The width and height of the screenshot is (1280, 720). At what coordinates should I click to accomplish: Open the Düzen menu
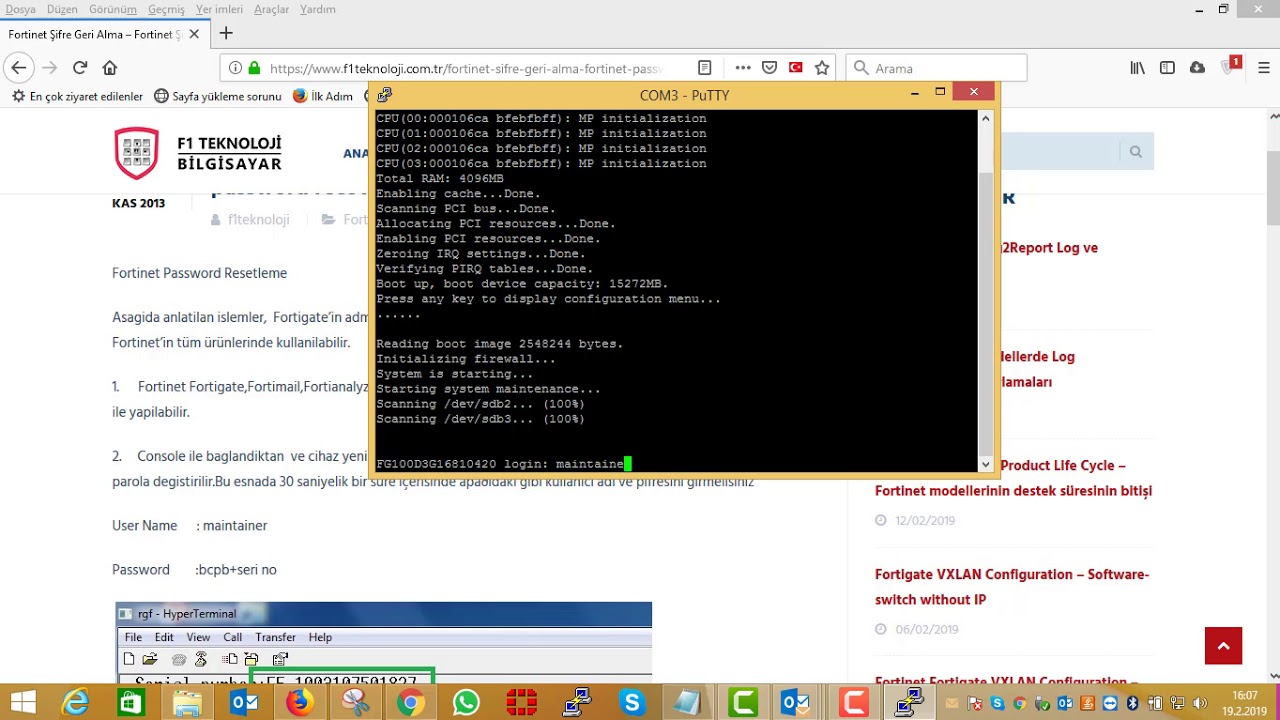click(x=62, y=9)
